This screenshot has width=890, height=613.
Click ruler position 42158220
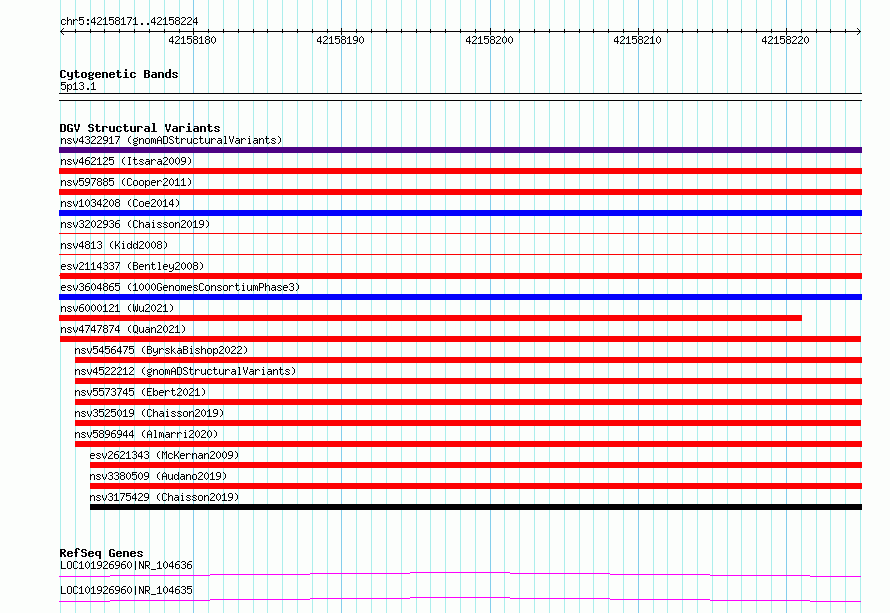pyautogui.click(x=785, y=40)
